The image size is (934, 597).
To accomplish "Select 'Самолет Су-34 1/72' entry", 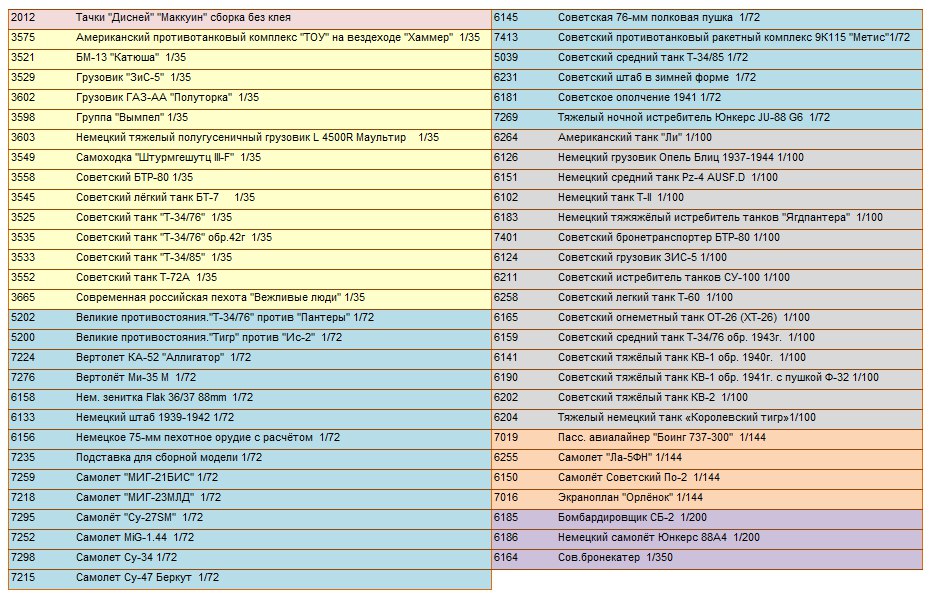I will 126,557.
